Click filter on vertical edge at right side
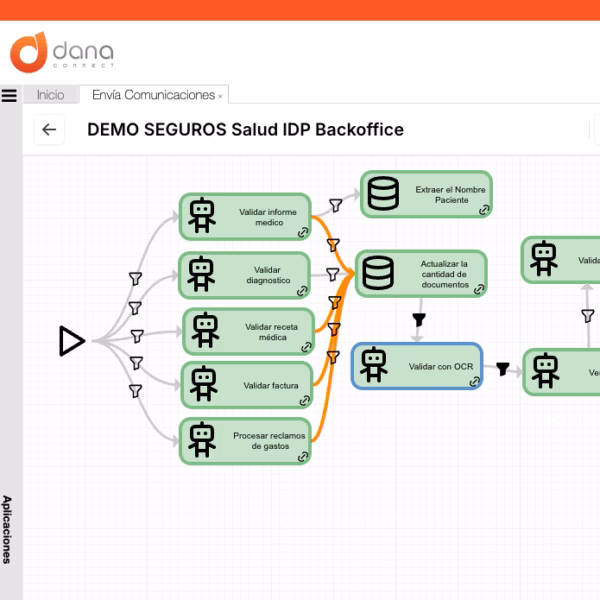Screen dimensions: 600x600 [588, 316]
